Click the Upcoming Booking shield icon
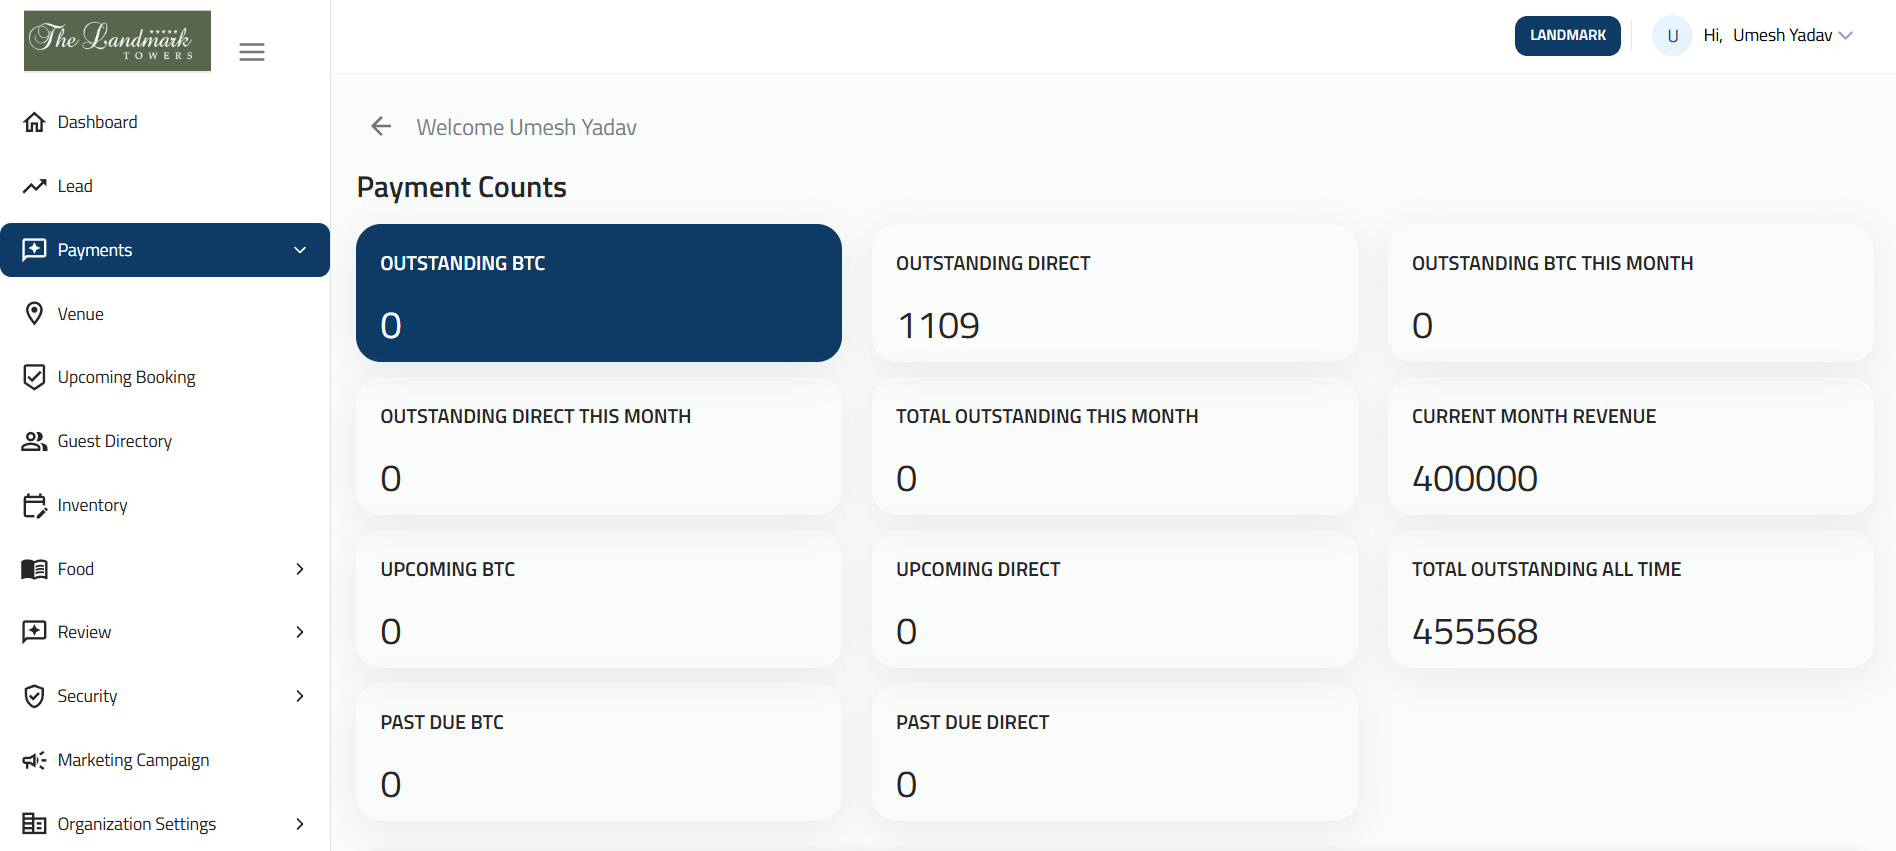Image resolution: width=1896 pixels, height=851 pixels. click(35, 376)
